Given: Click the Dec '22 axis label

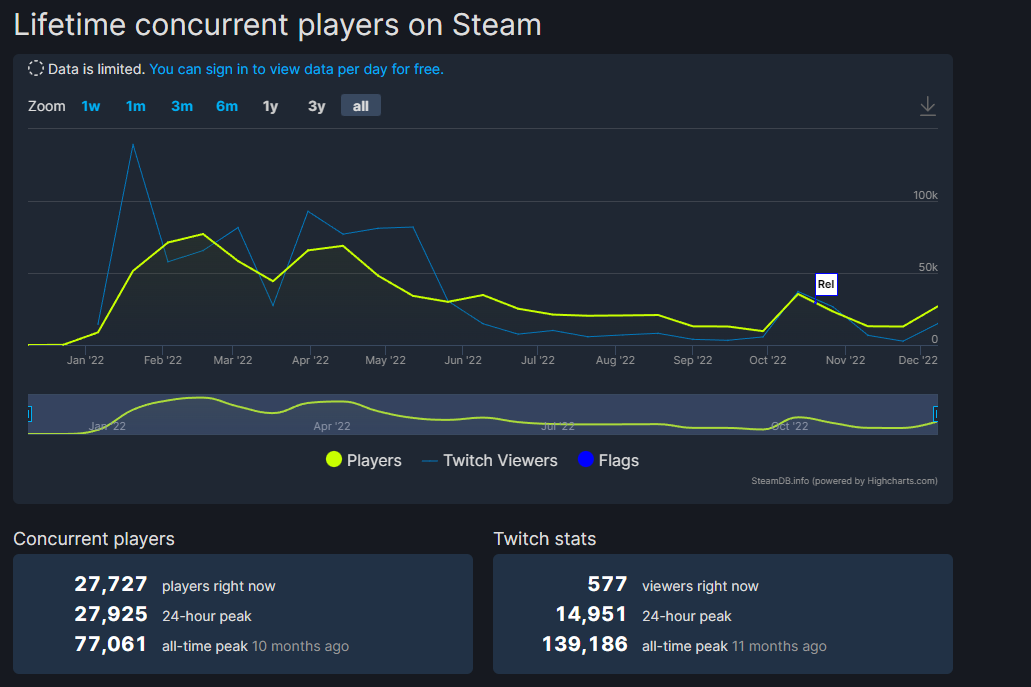Looking at the screenshot, I should (918, 360).
